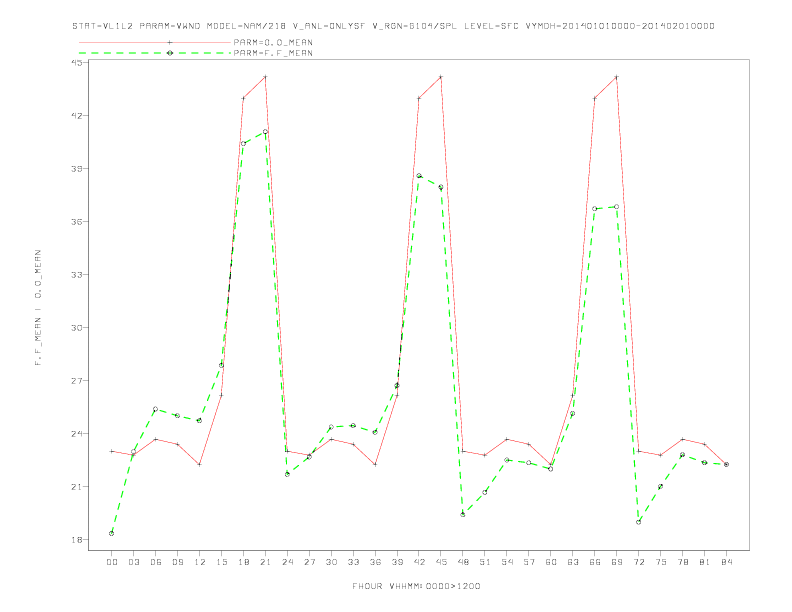This screenshot has width=792, height=612.
Task: Select forecast hour 18 on x-axis
Action: (243, 562)
